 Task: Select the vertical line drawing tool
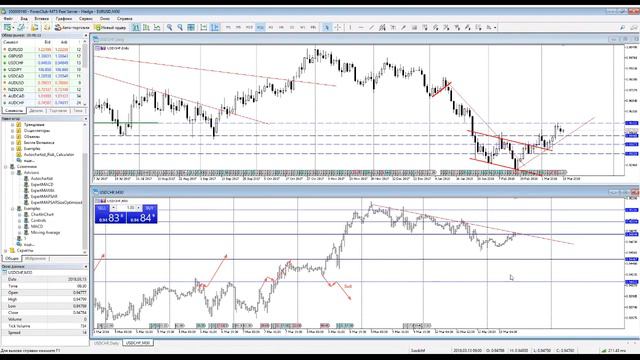coord(350,27)
